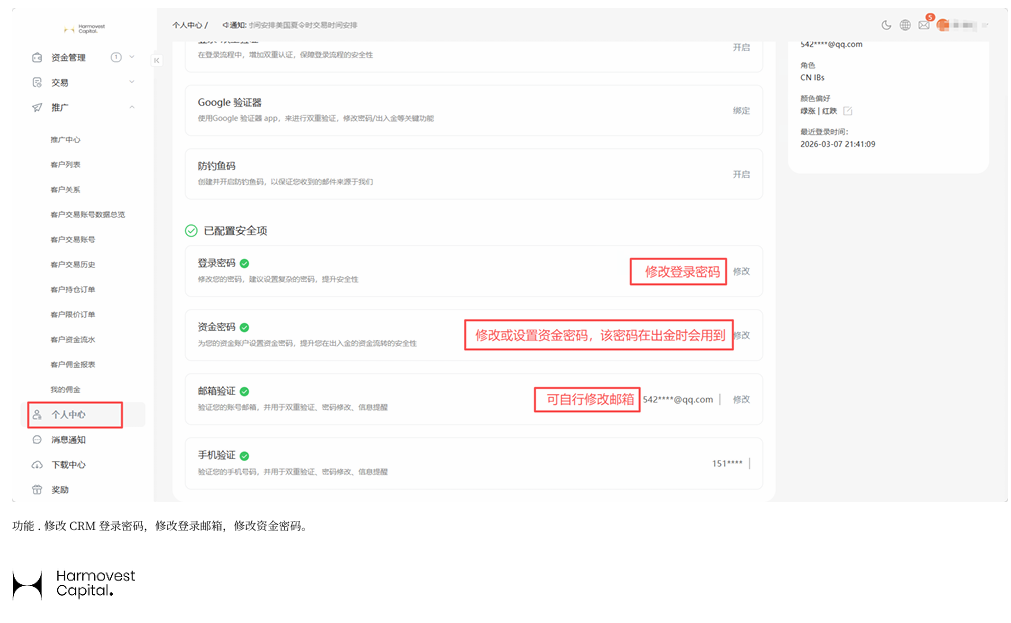
Task: Click masked email 542****@qq.com in 邮箱验证 row
Action: (x=678, y=400)
